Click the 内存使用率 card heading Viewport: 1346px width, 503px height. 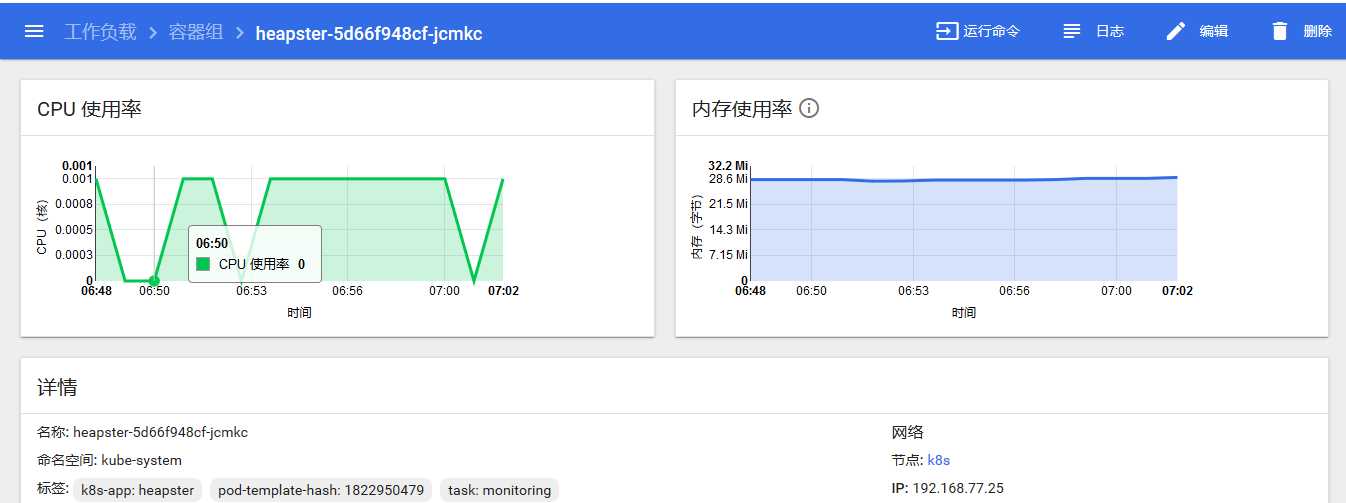point(742,109)
